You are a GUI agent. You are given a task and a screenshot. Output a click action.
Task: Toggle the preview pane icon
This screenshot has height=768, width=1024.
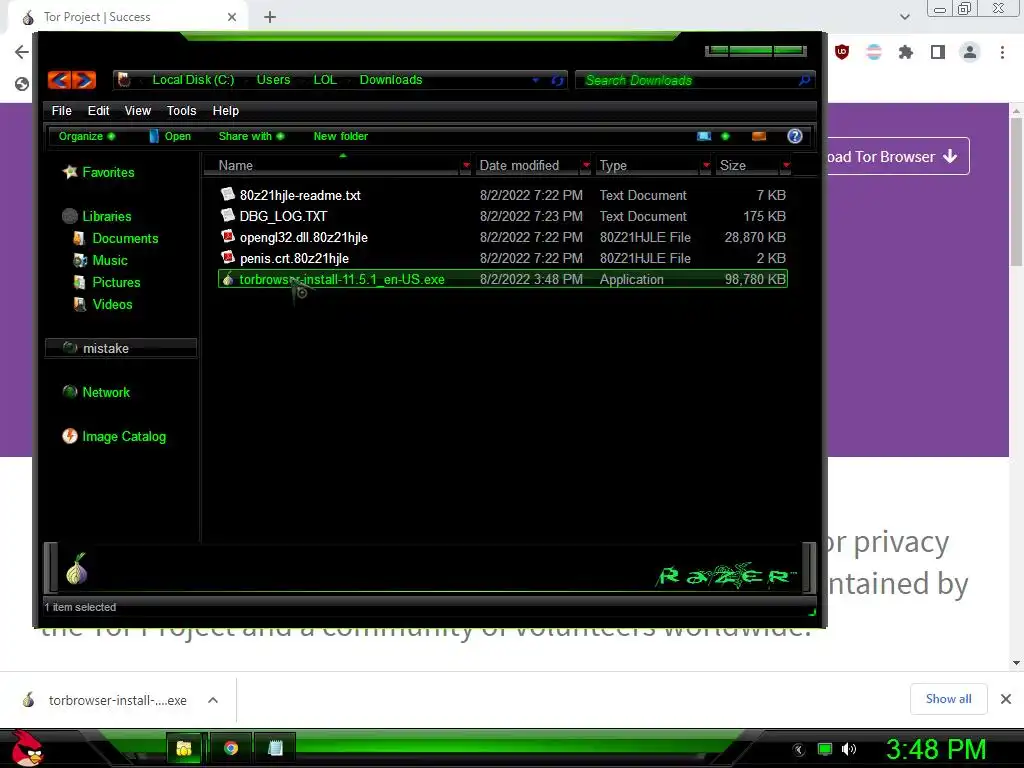pyautogui.click(x=759, y=136)
